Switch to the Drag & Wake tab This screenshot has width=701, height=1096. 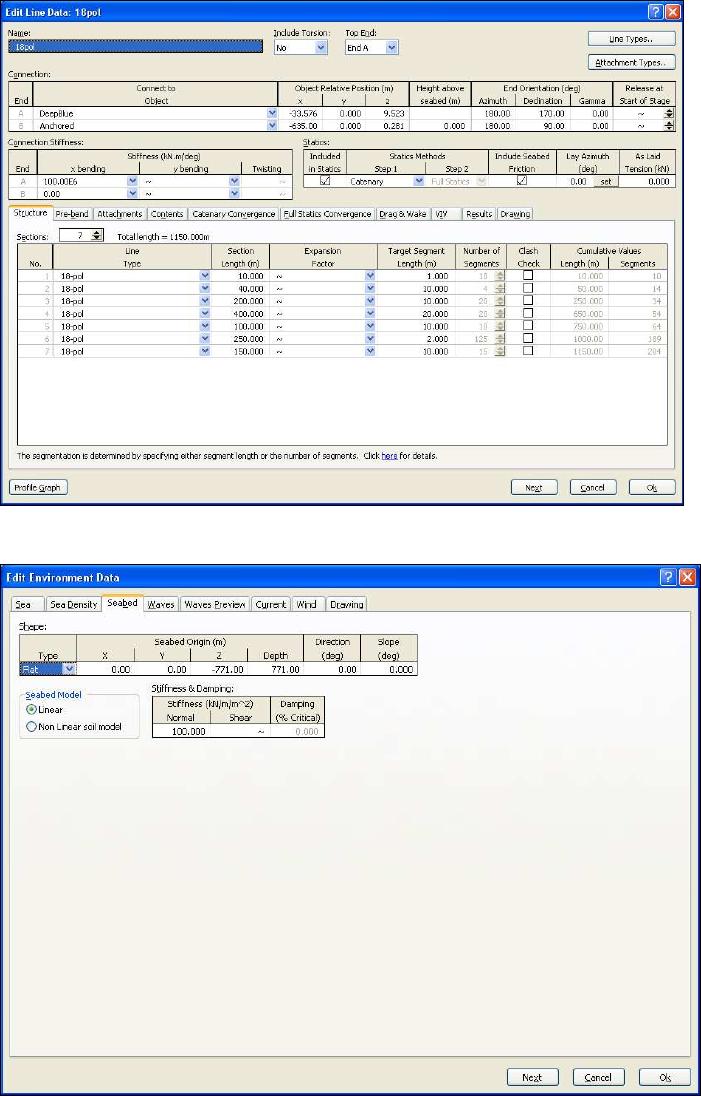pyautogui.click(x=402, y=214)
